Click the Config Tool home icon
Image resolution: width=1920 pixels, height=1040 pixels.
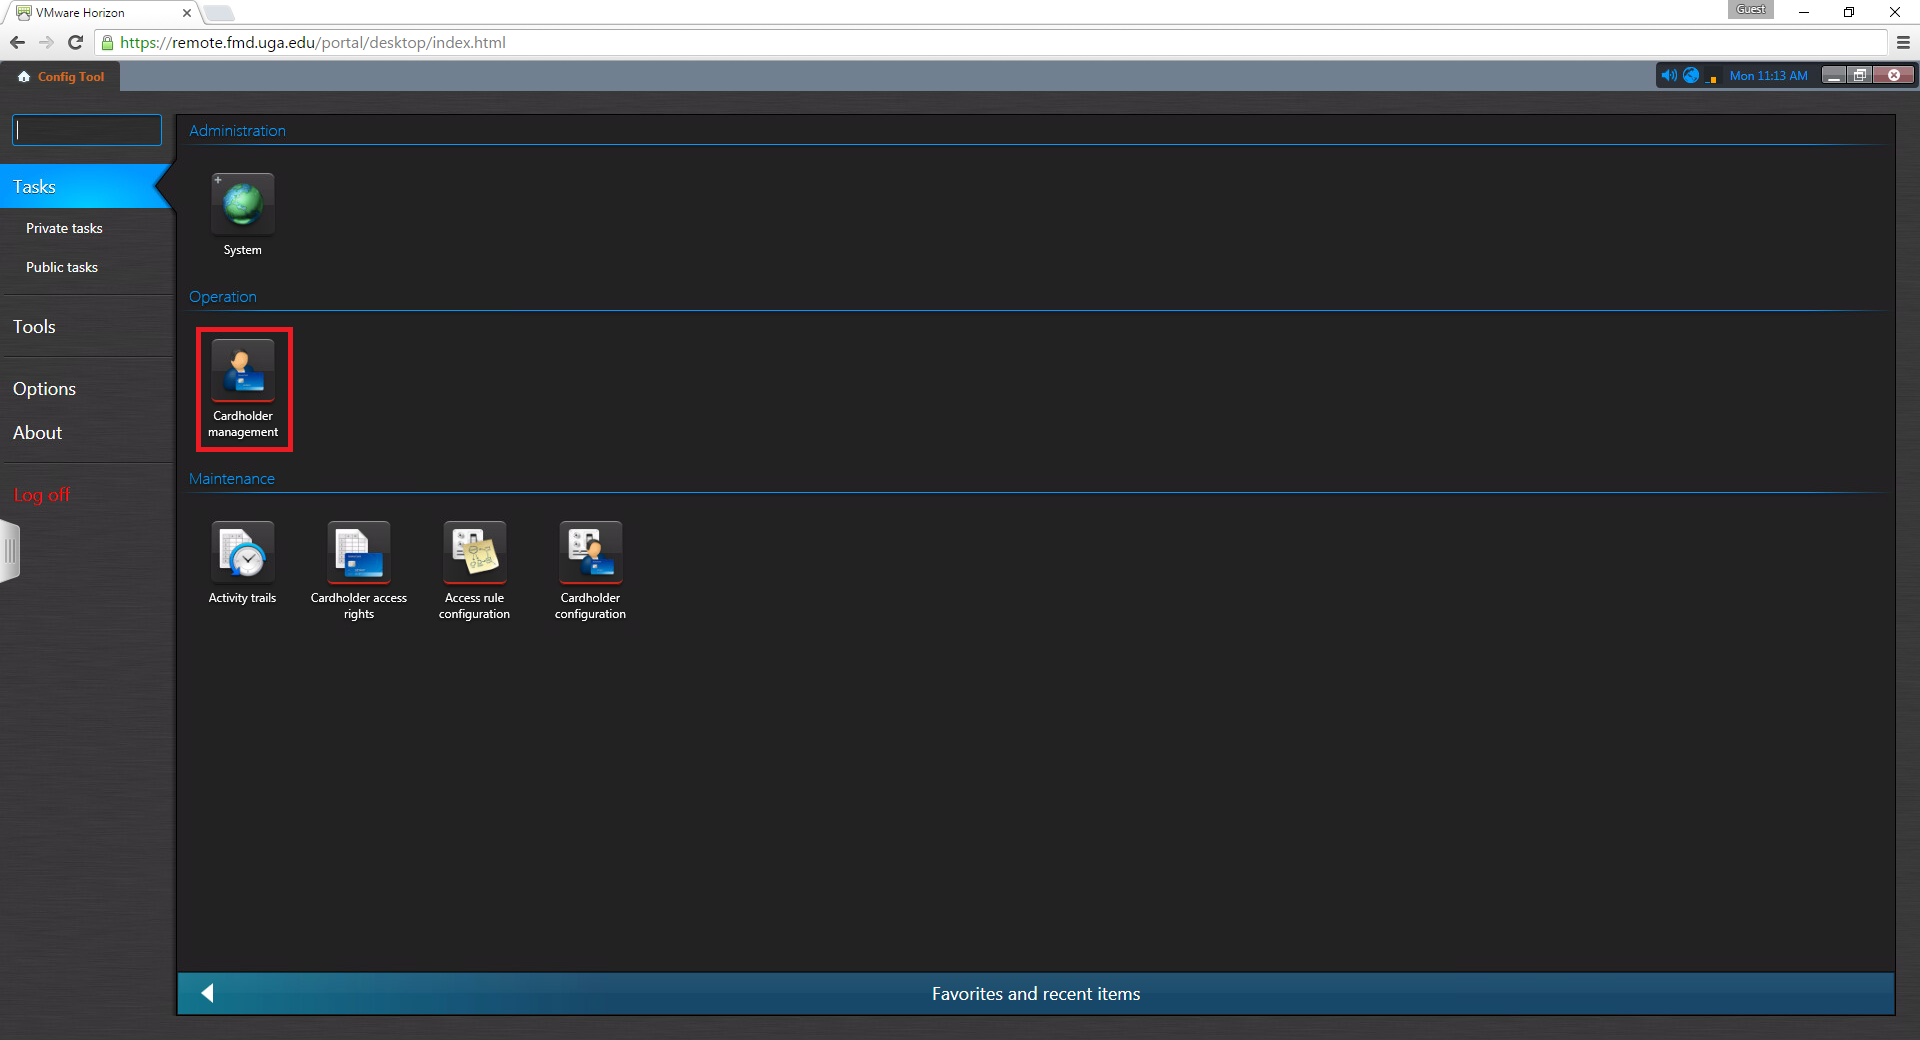pos(24,77)
